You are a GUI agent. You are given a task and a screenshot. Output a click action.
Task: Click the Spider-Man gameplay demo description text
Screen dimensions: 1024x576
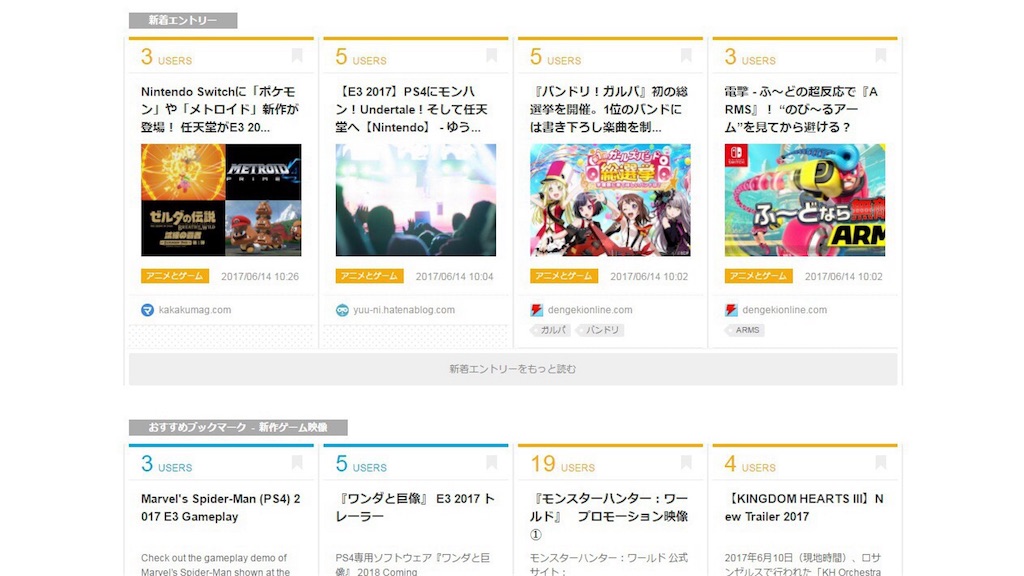pos(216,565)
